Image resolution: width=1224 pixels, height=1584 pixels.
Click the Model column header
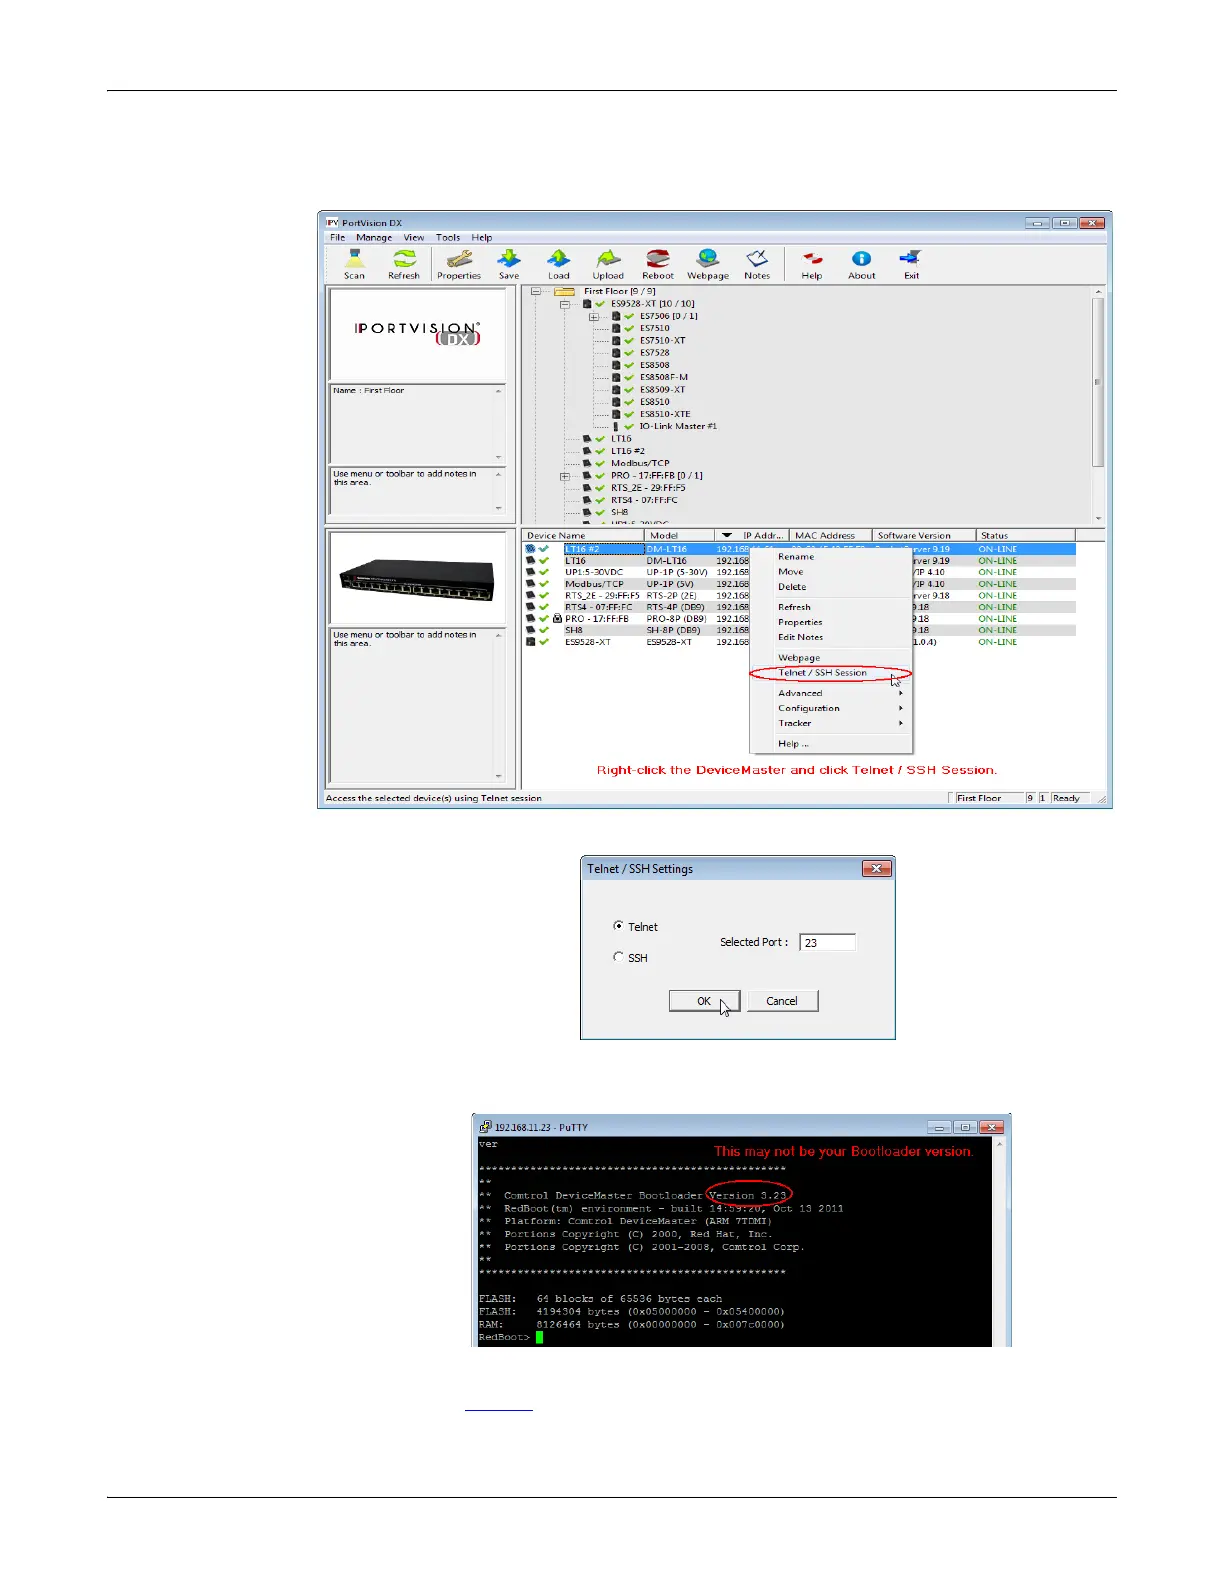(x=677, y=536)
